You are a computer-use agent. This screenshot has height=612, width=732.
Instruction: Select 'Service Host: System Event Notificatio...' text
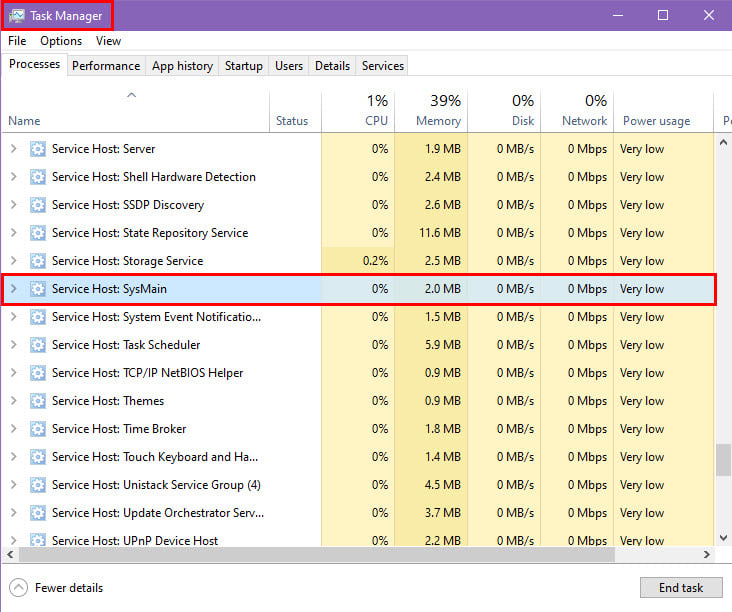pos(156,317)
